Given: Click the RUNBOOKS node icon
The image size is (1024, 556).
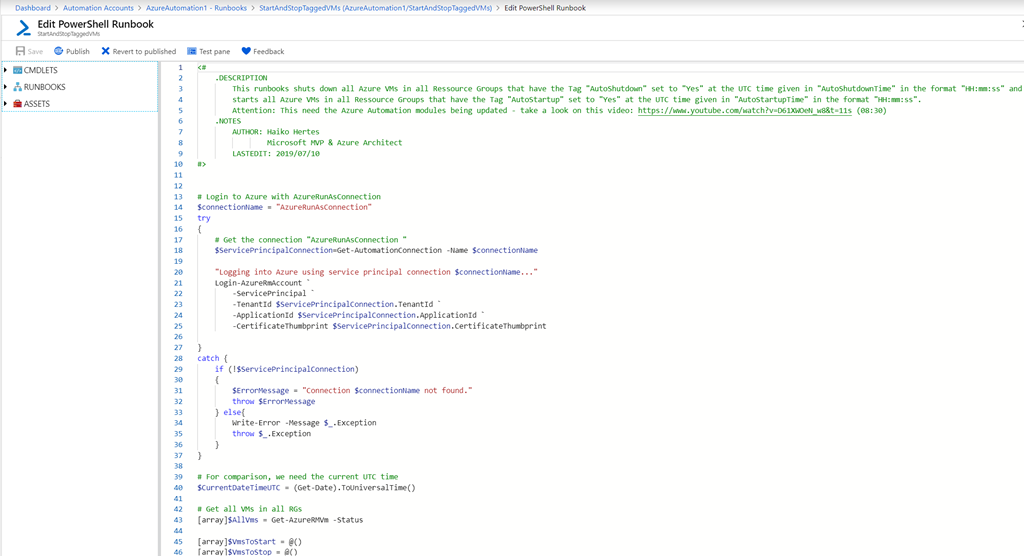Looking at the screenshot, I should [17, 87].
